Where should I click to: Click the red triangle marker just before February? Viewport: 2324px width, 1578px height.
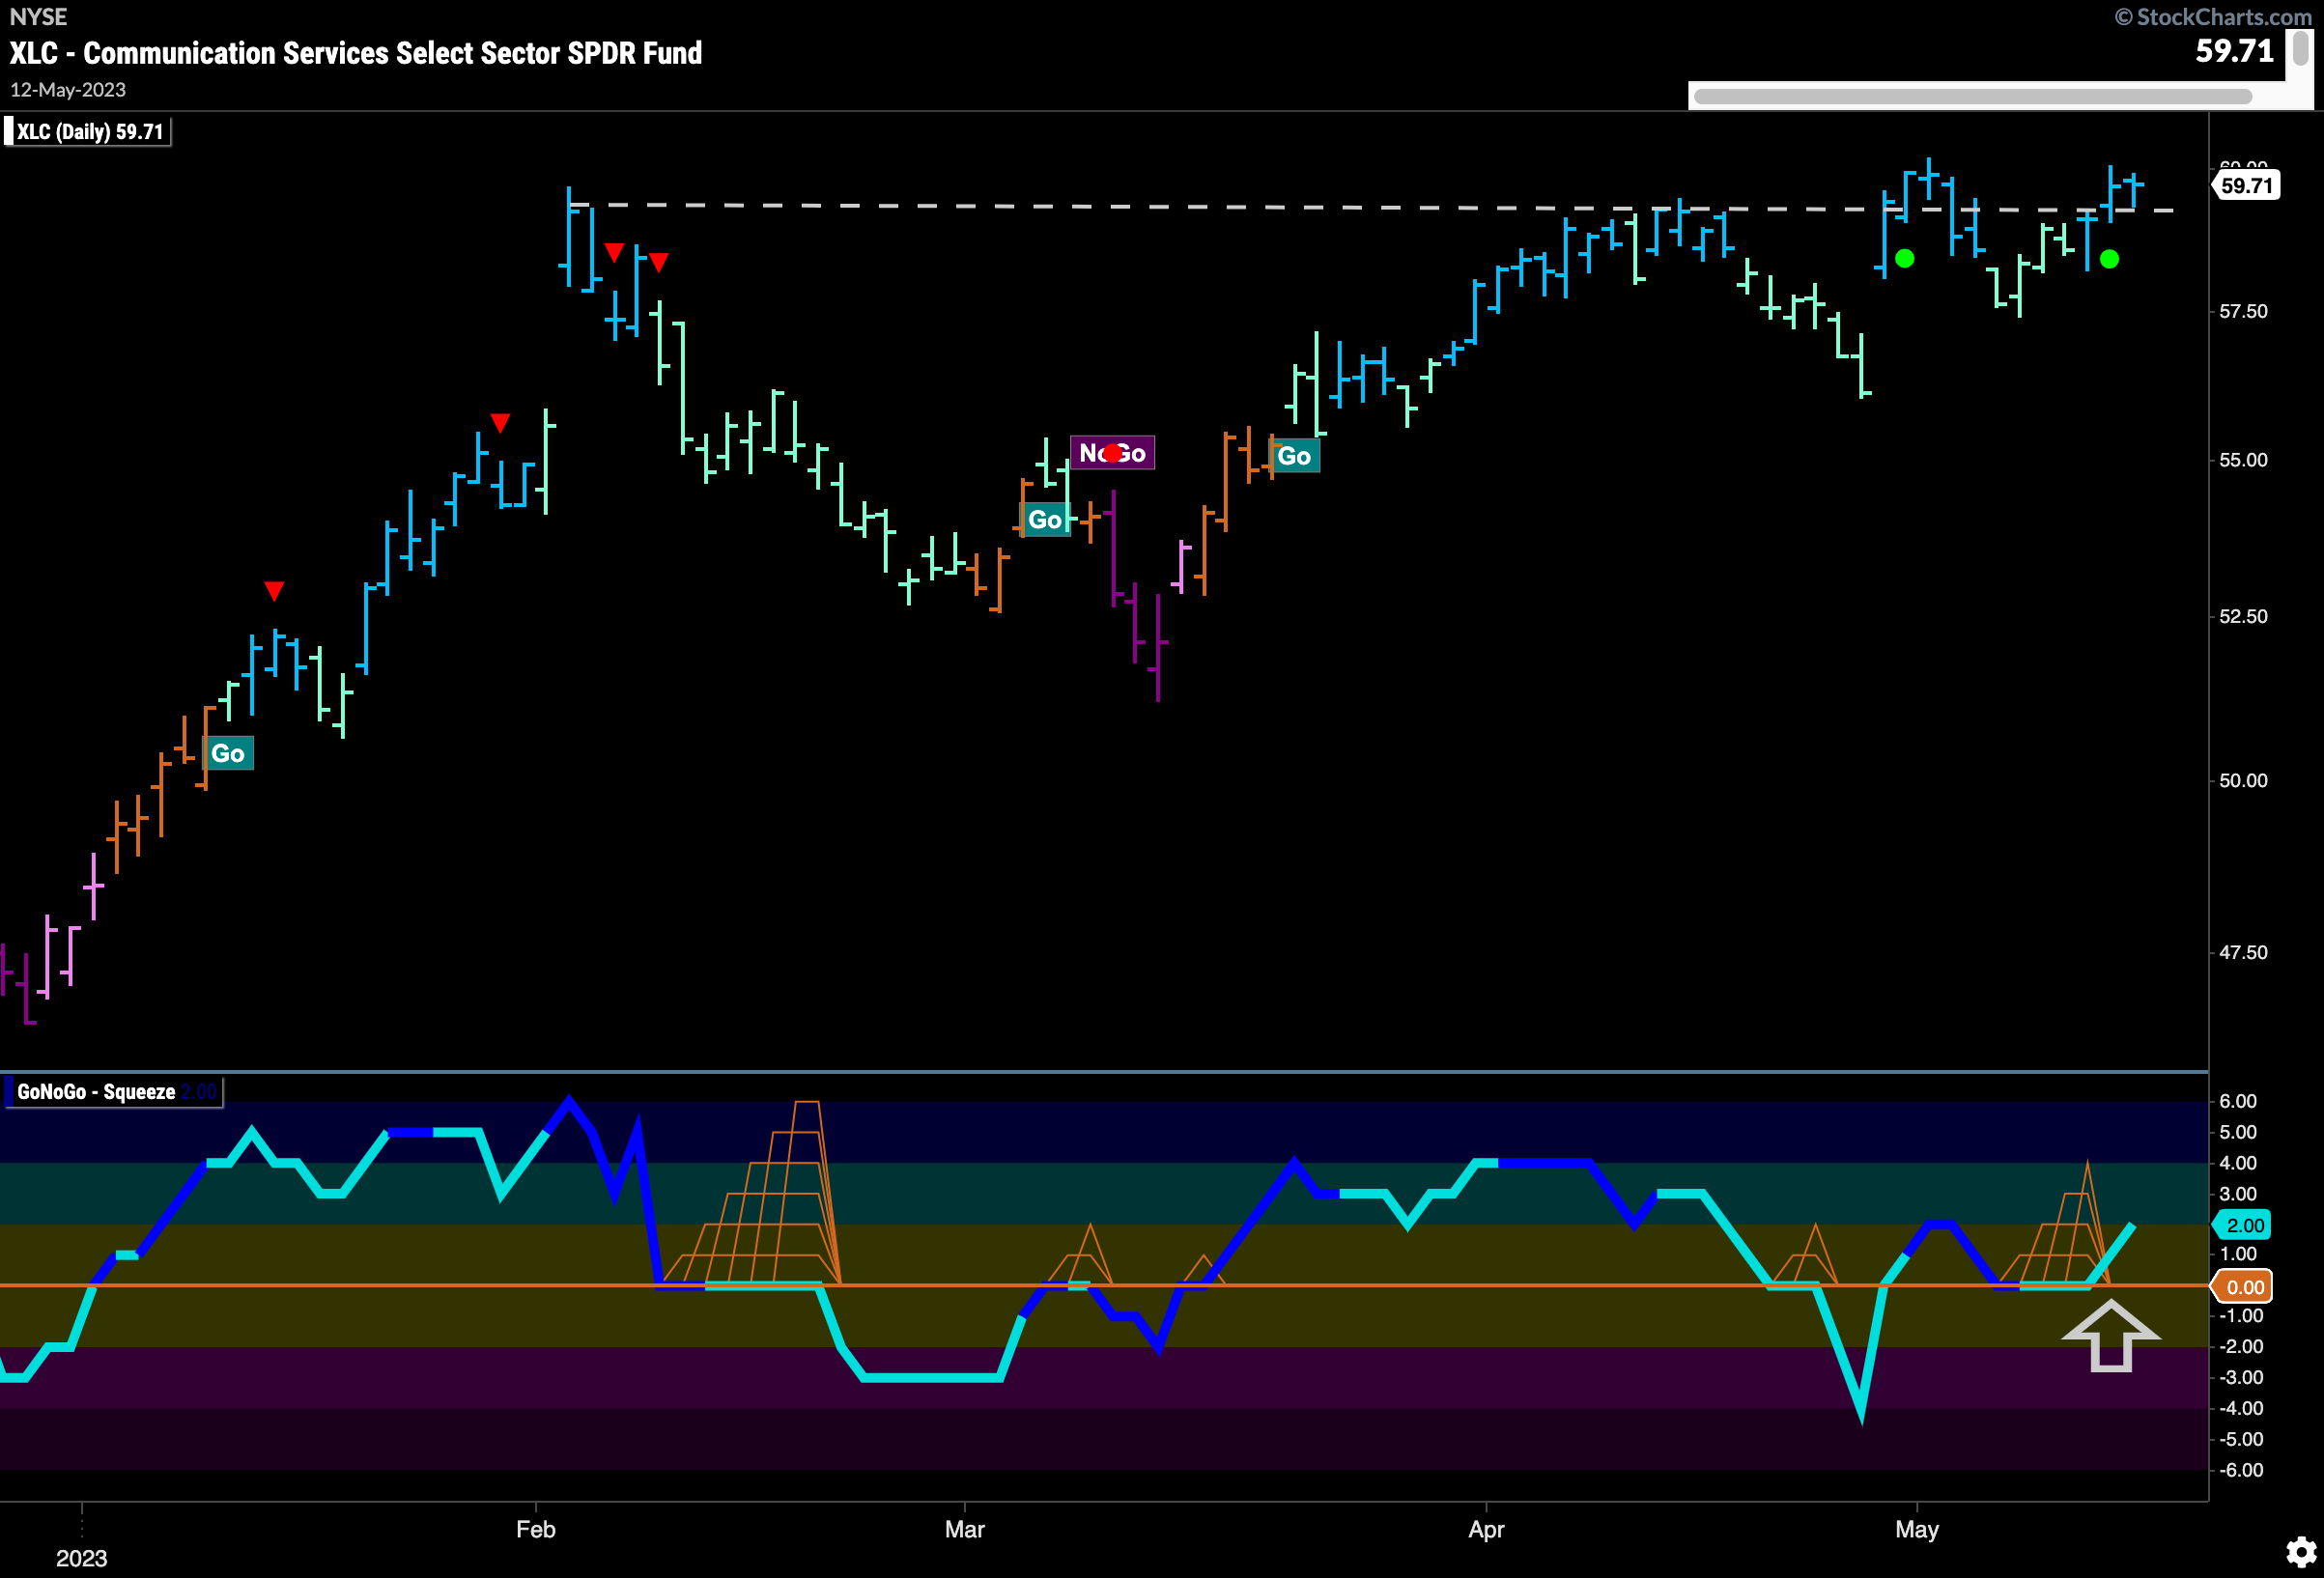500,423
